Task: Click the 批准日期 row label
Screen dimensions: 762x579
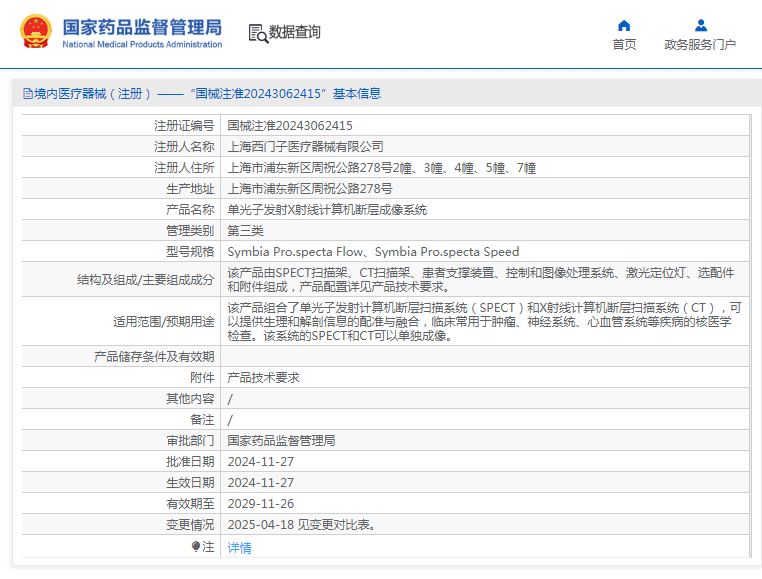Action: pos(190,461)
